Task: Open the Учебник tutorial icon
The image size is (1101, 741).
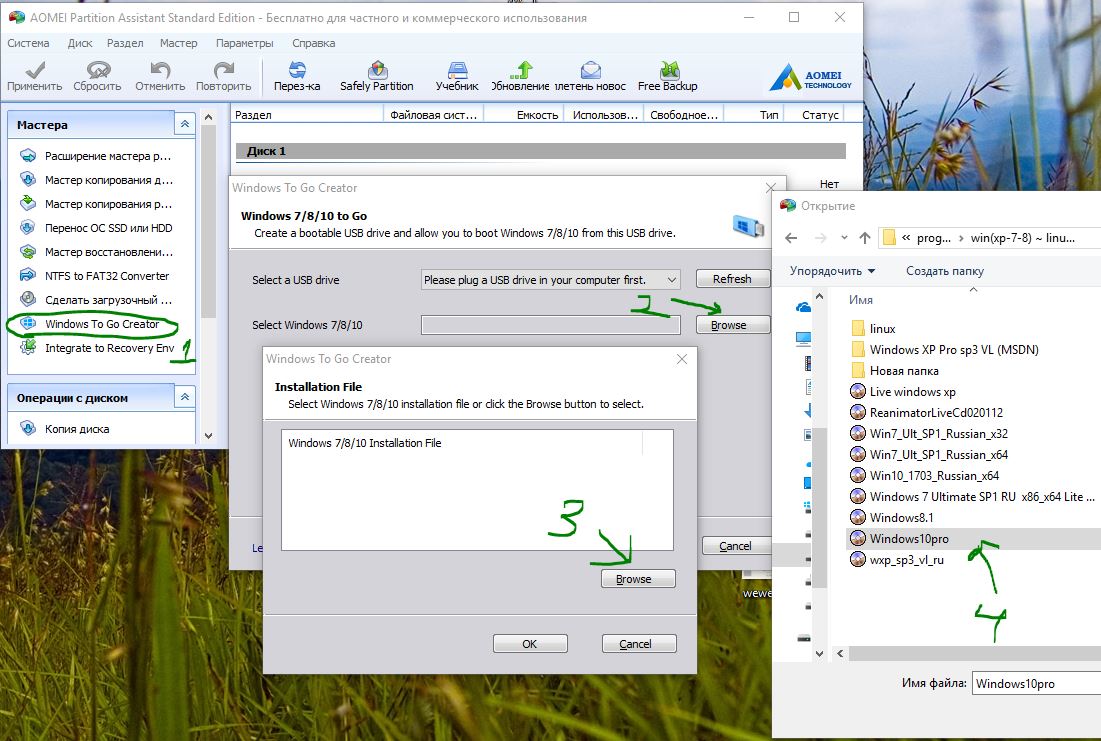Action: [x=457, y=70]
